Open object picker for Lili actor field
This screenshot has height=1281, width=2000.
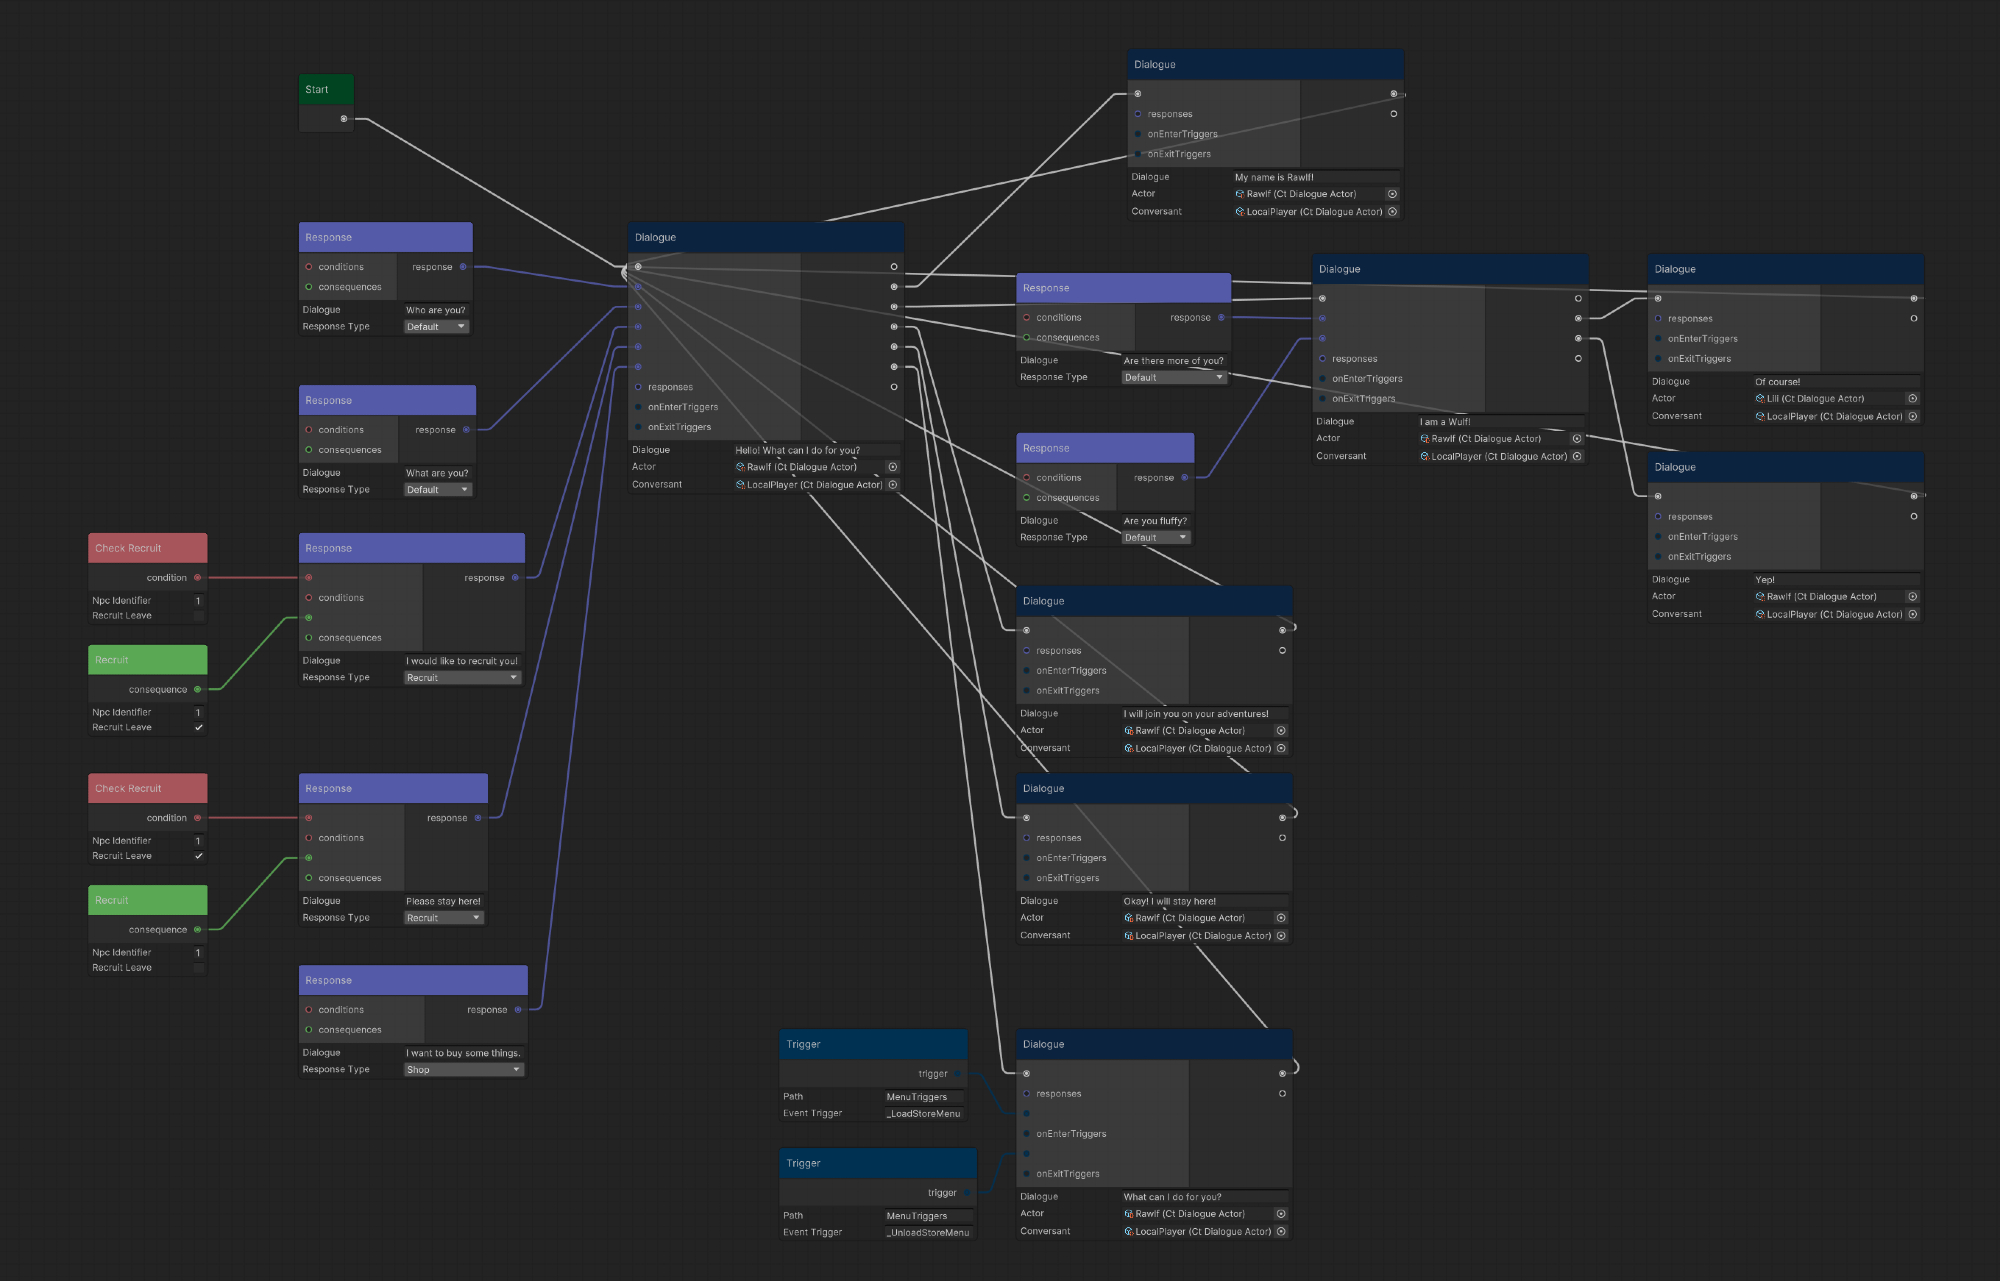(1912, 398)
